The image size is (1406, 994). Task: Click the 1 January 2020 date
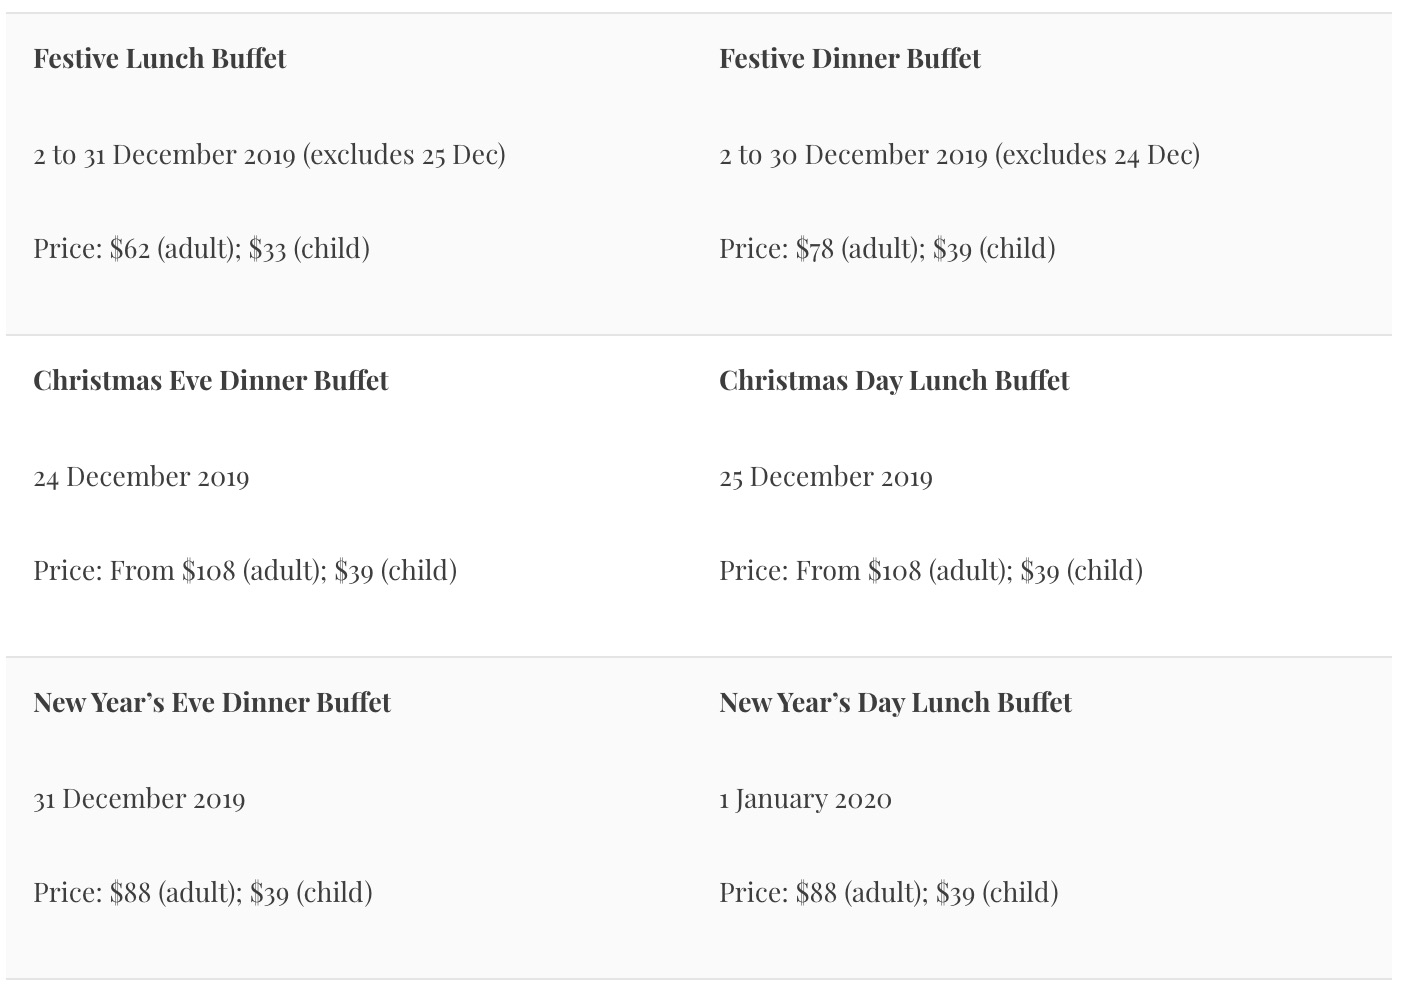click(805, 798)
